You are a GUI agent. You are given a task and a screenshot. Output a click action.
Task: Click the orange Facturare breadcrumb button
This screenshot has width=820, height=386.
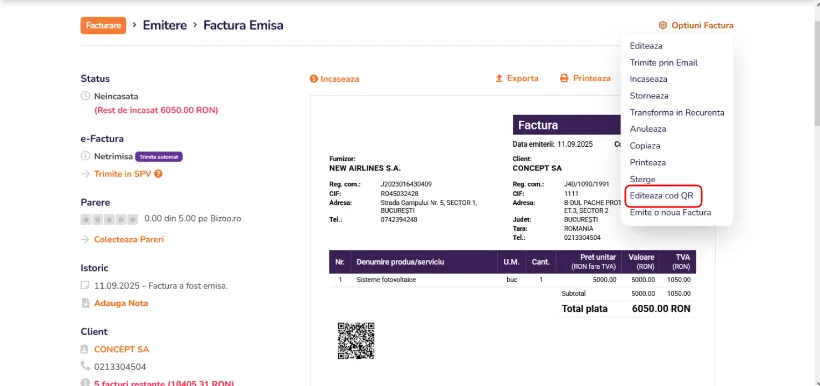coord(103,25)
